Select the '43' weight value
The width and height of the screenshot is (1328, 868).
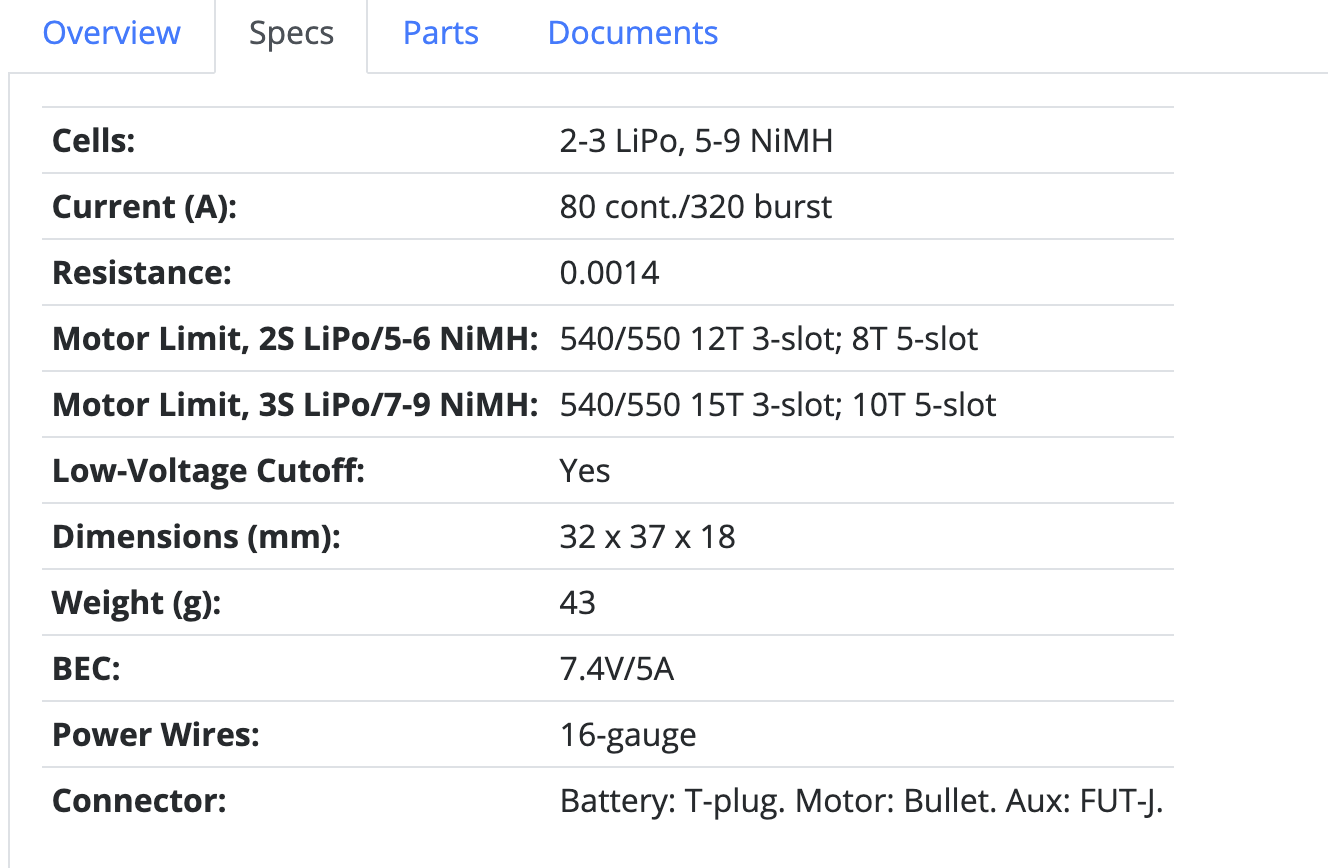[x=577, y=603]
